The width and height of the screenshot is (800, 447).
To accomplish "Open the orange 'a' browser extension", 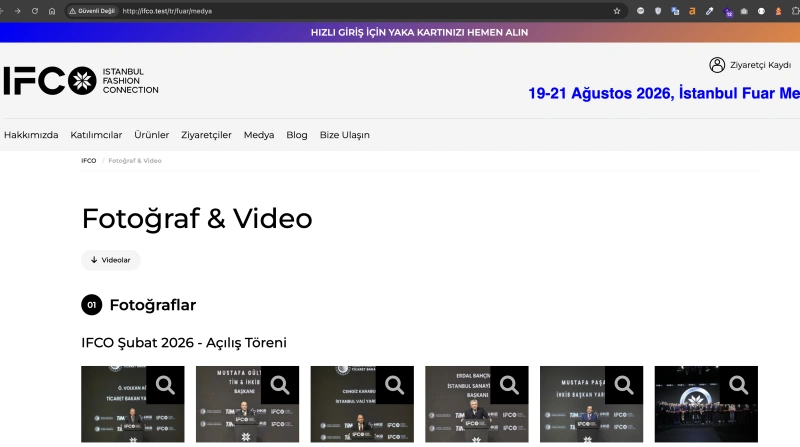I will pyautogui.click(x=692, y=11).
